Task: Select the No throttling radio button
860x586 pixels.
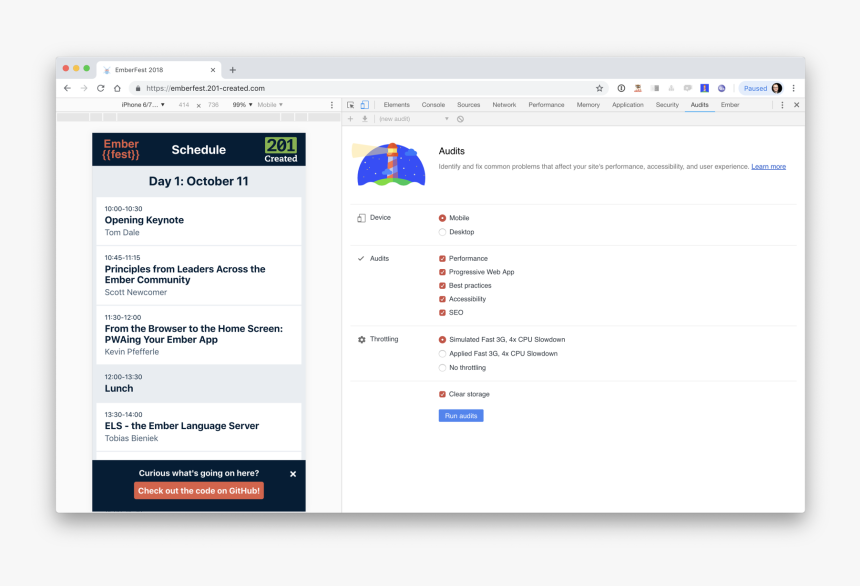Action: (442, 368)
